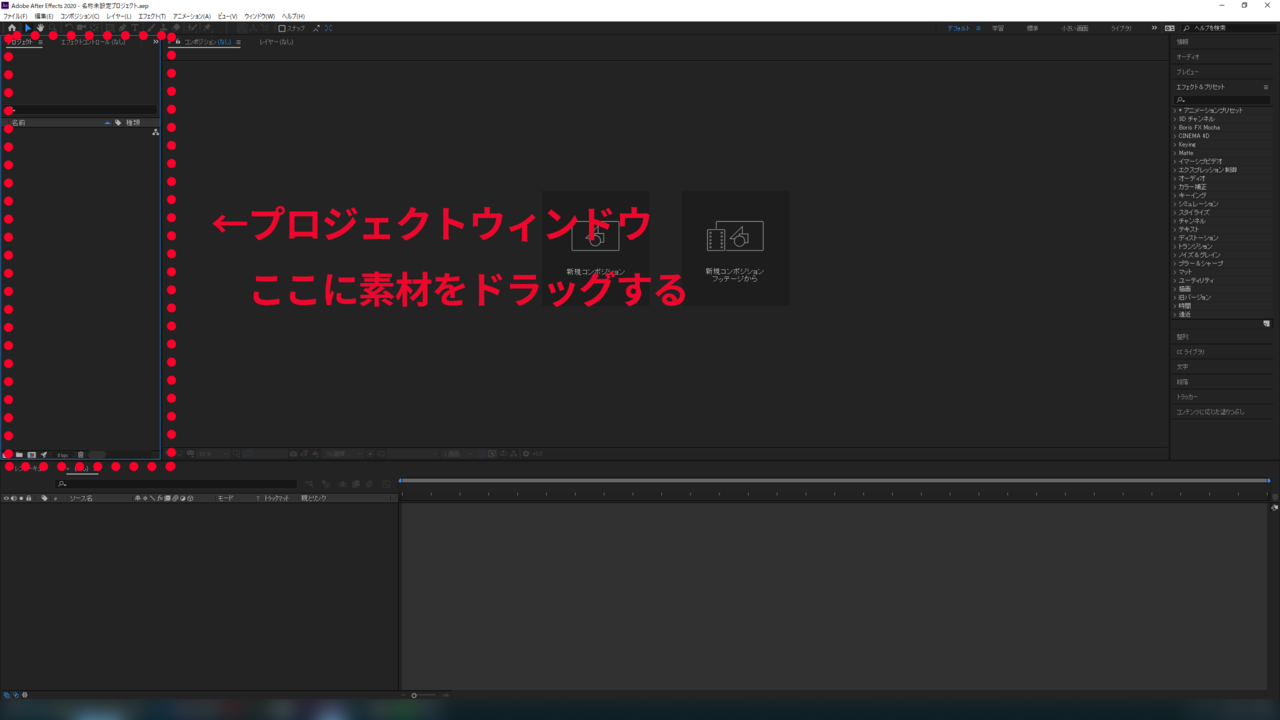Screen dimensions: 1280x720
Task: Open the アニメーション(A) menu
Action: click(x=192, y=16)
